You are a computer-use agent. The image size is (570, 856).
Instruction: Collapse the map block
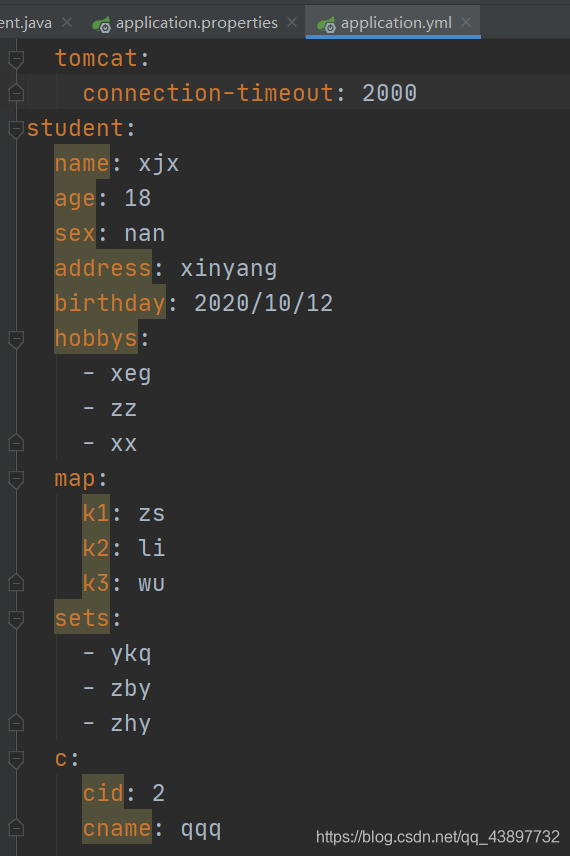pyautogui.click(x=16, y=479)
